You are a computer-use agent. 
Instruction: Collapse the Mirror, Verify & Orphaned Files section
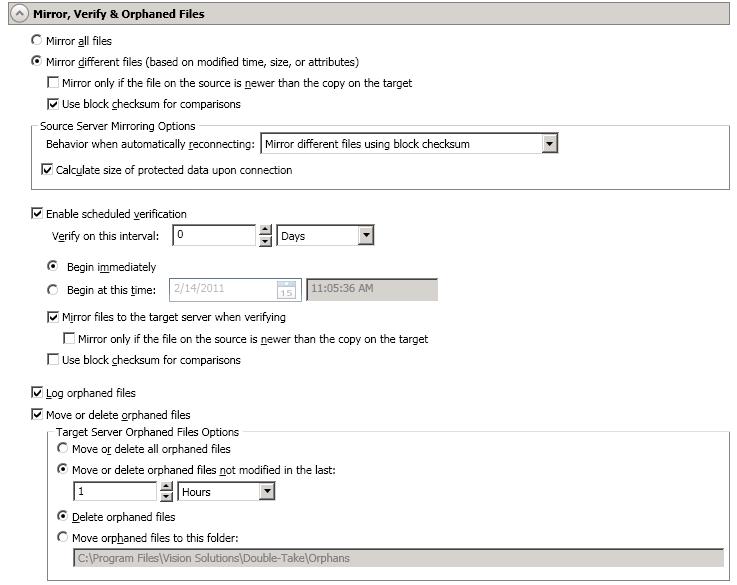(x=18, y=14)
